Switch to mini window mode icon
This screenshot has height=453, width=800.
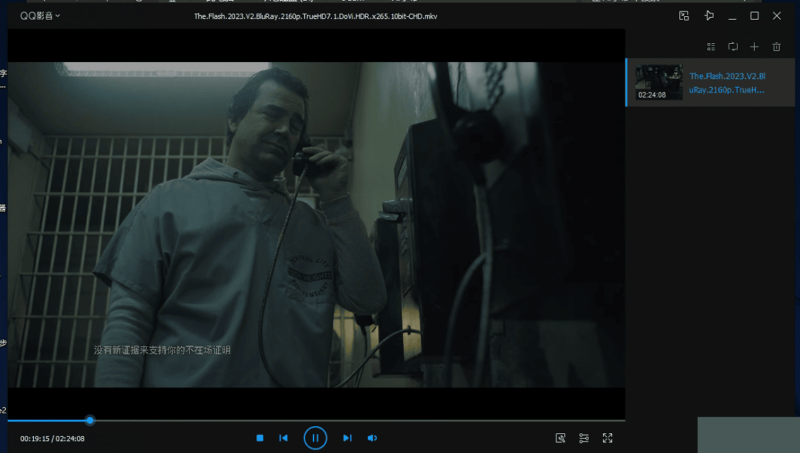tap(684, 16)
